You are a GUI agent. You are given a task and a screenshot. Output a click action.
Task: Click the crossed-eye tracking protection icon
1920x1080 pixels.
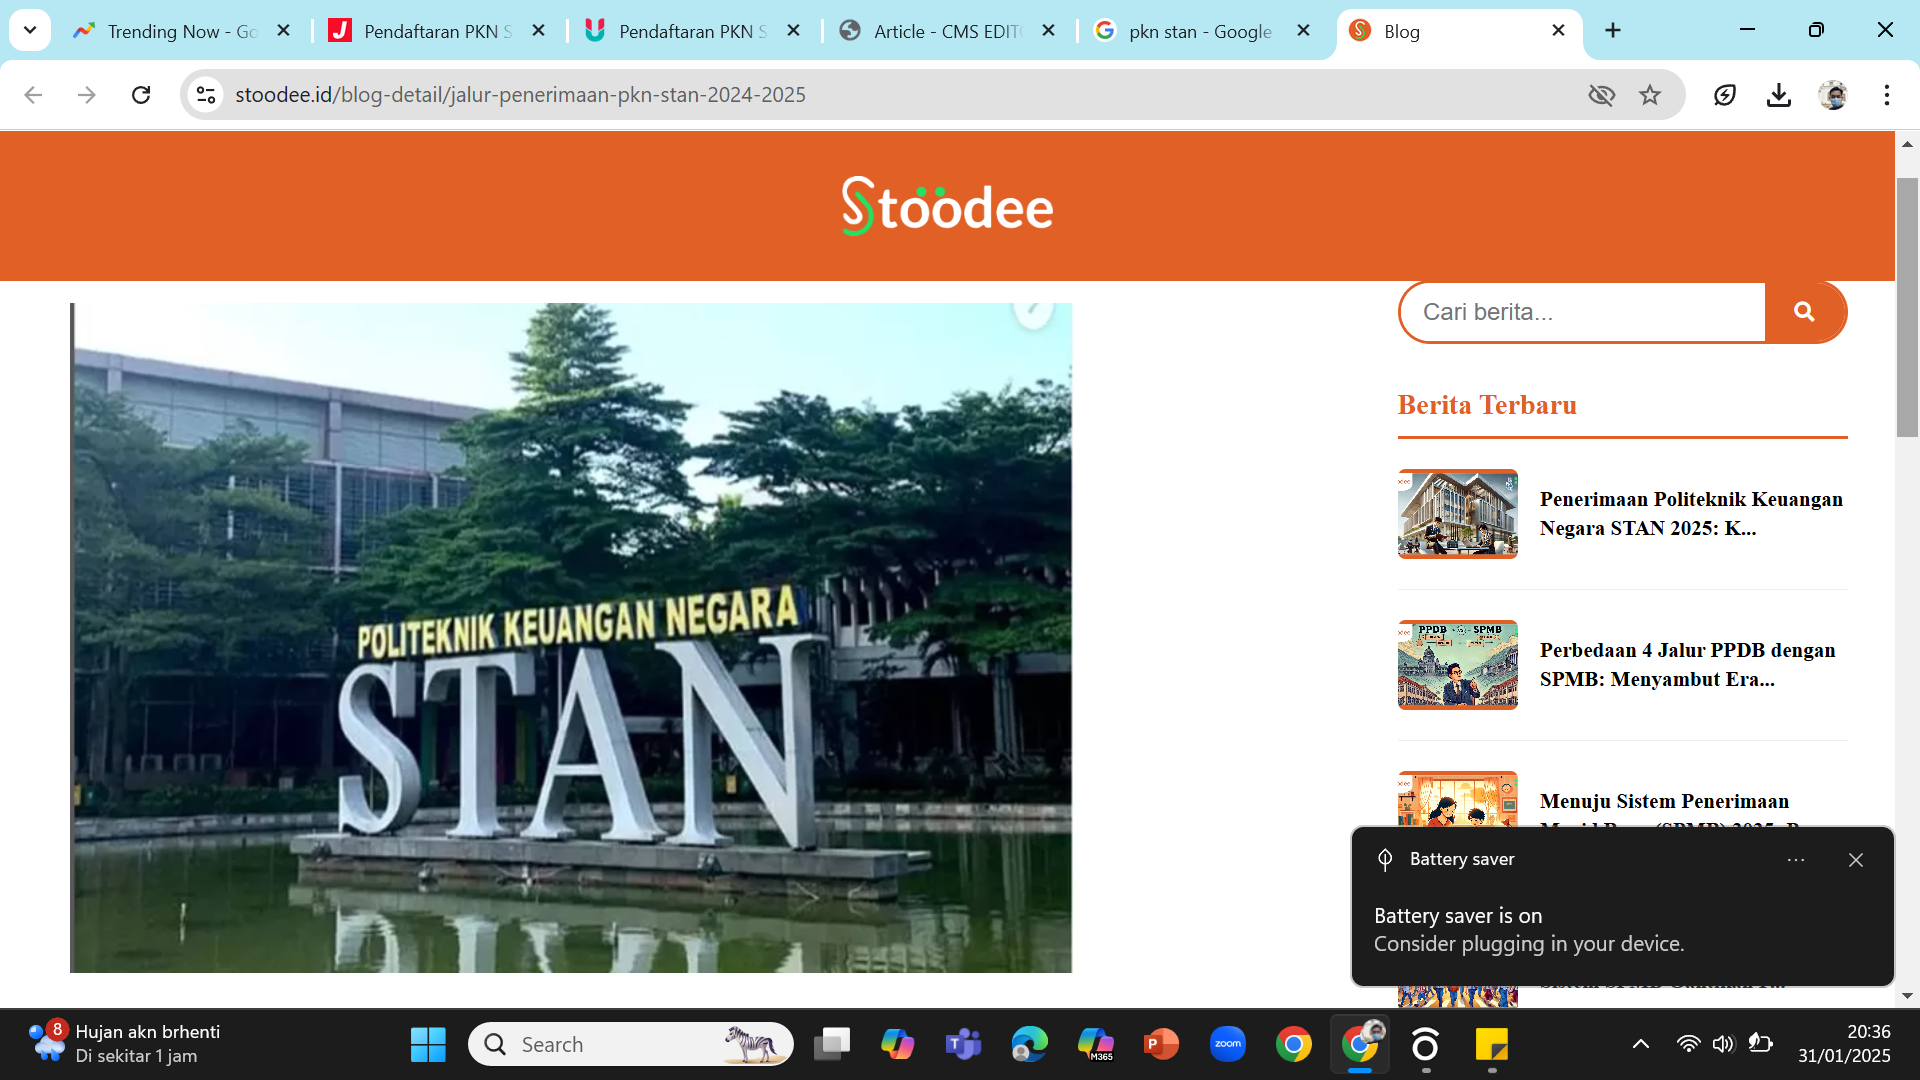pyautogui.click(x=1602, y=95)
